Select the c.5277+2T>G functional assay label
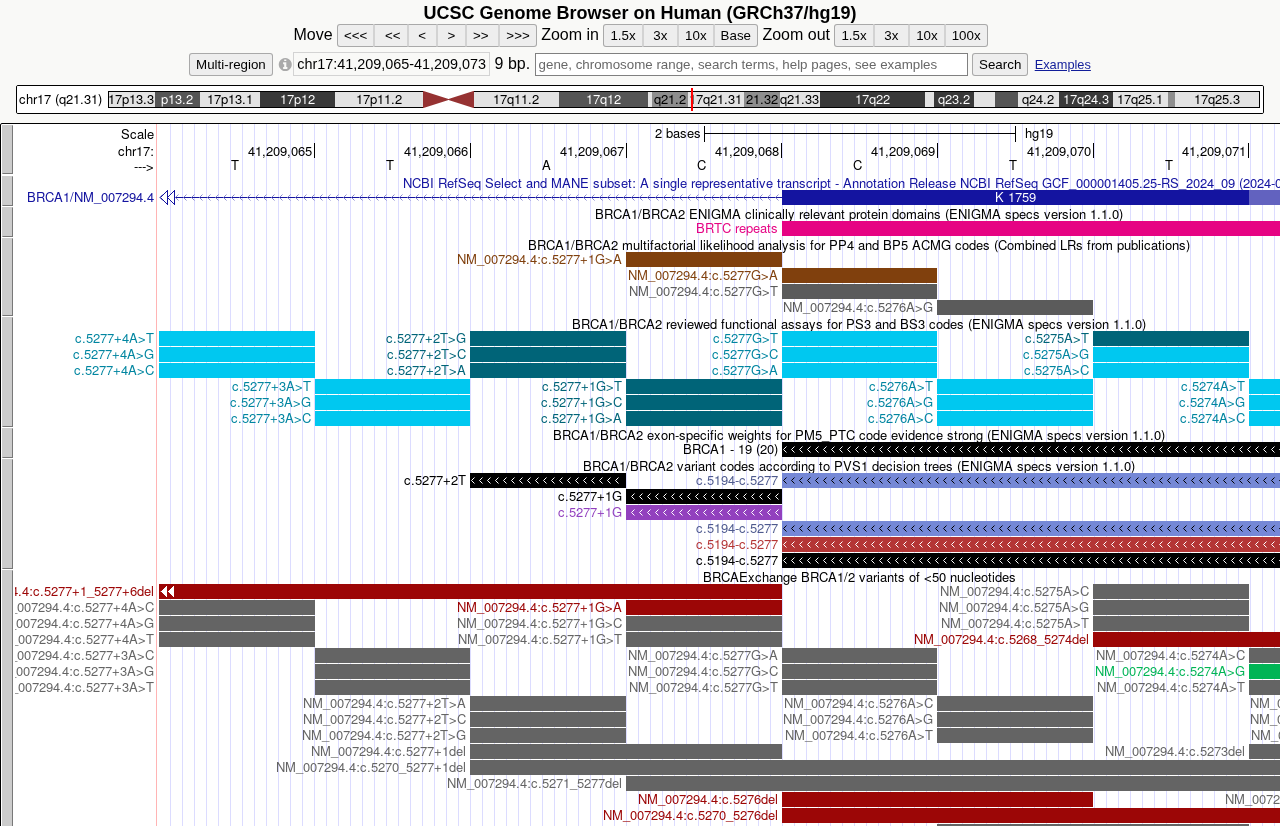1280x826 pixels. (426, 338)
